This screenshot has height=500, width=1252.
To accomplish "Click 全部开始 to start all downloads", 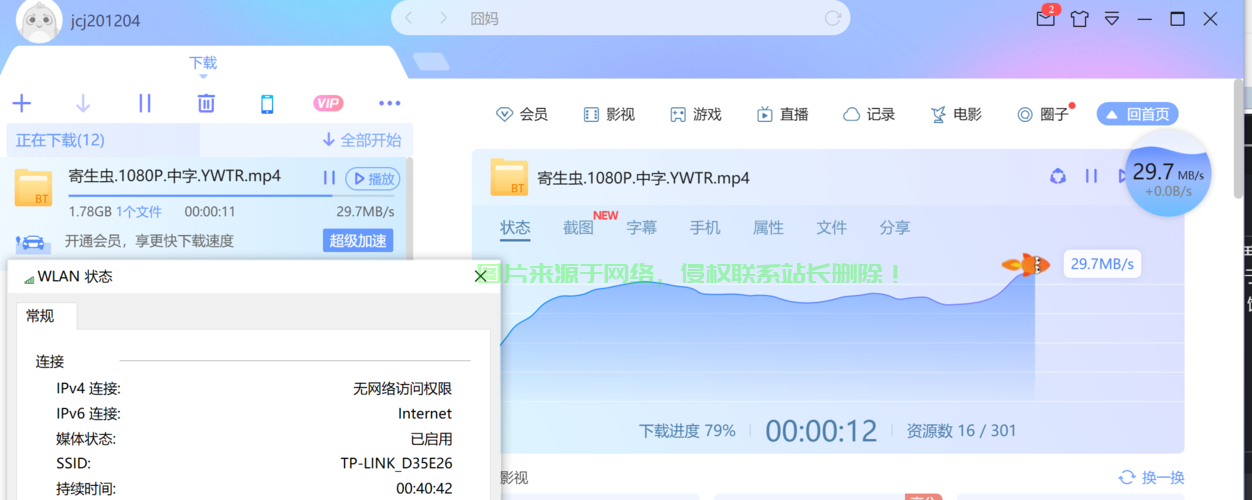I will coord(362,140).
